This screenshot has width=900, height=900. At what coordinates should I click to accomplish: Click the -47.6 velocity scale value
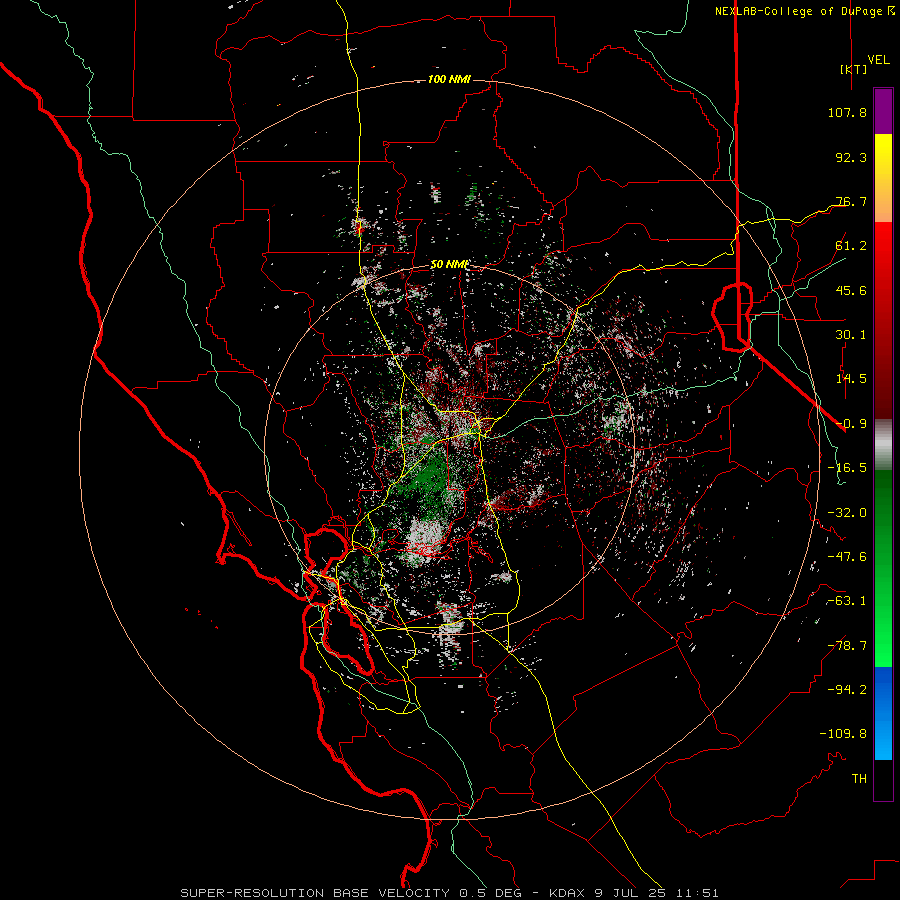tap(847, 557)
